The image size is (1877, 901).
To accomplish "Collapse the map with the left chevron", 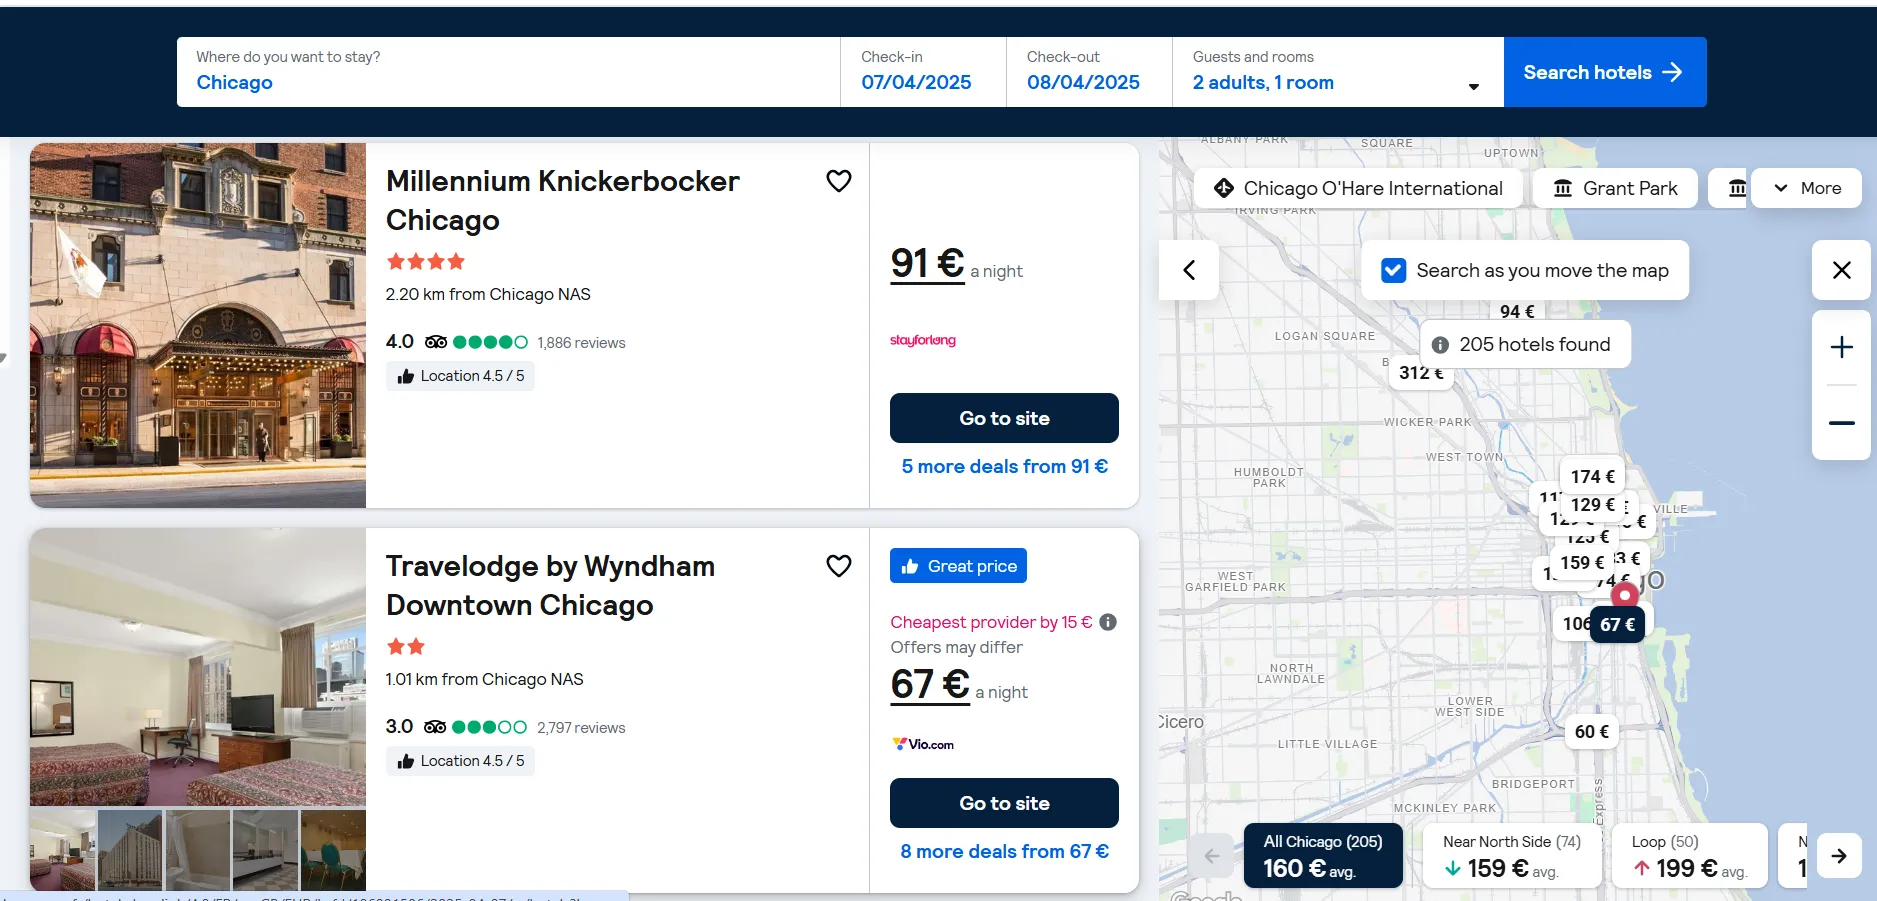I will pyautogui.click(x=1188, y=270).
